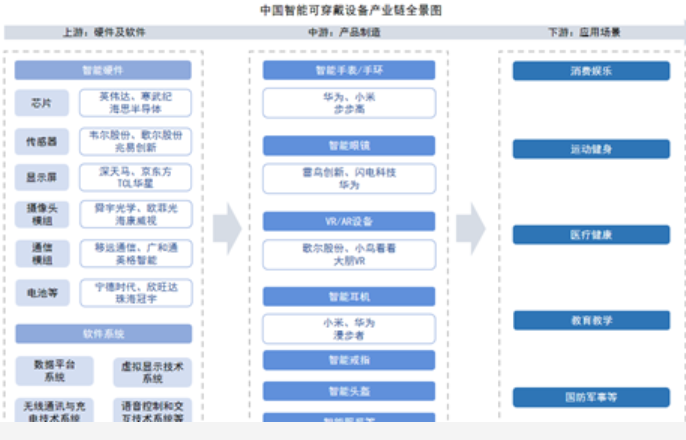This screenshot has height=440, width=686.
Task: Click the 智能眼镜 category bar
Action: (x=349, y=146)
